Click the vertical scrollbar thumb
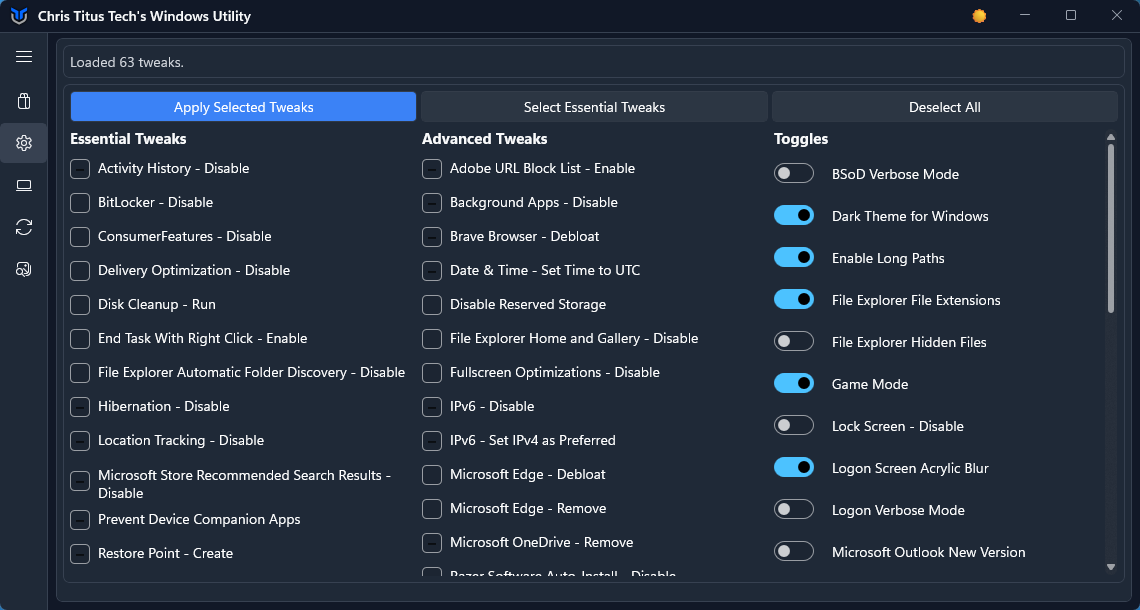 pos(1110,228)
